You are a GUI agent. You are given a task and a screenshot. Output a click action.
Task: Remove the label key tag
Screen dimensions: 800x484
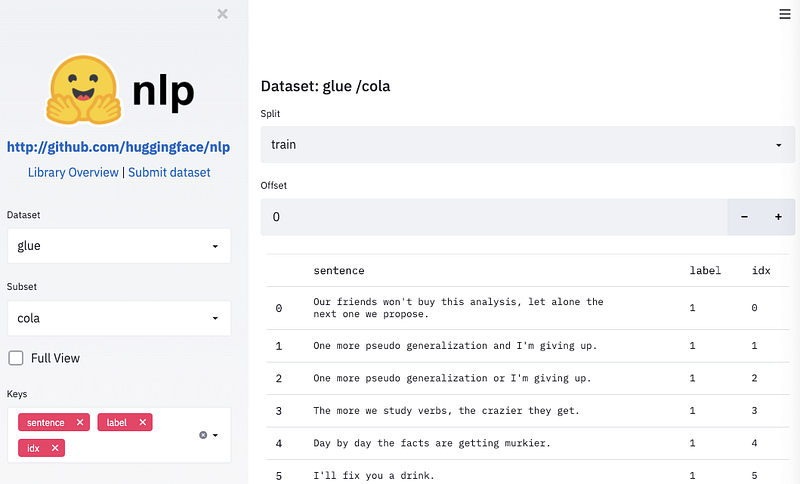coord(143,423)
